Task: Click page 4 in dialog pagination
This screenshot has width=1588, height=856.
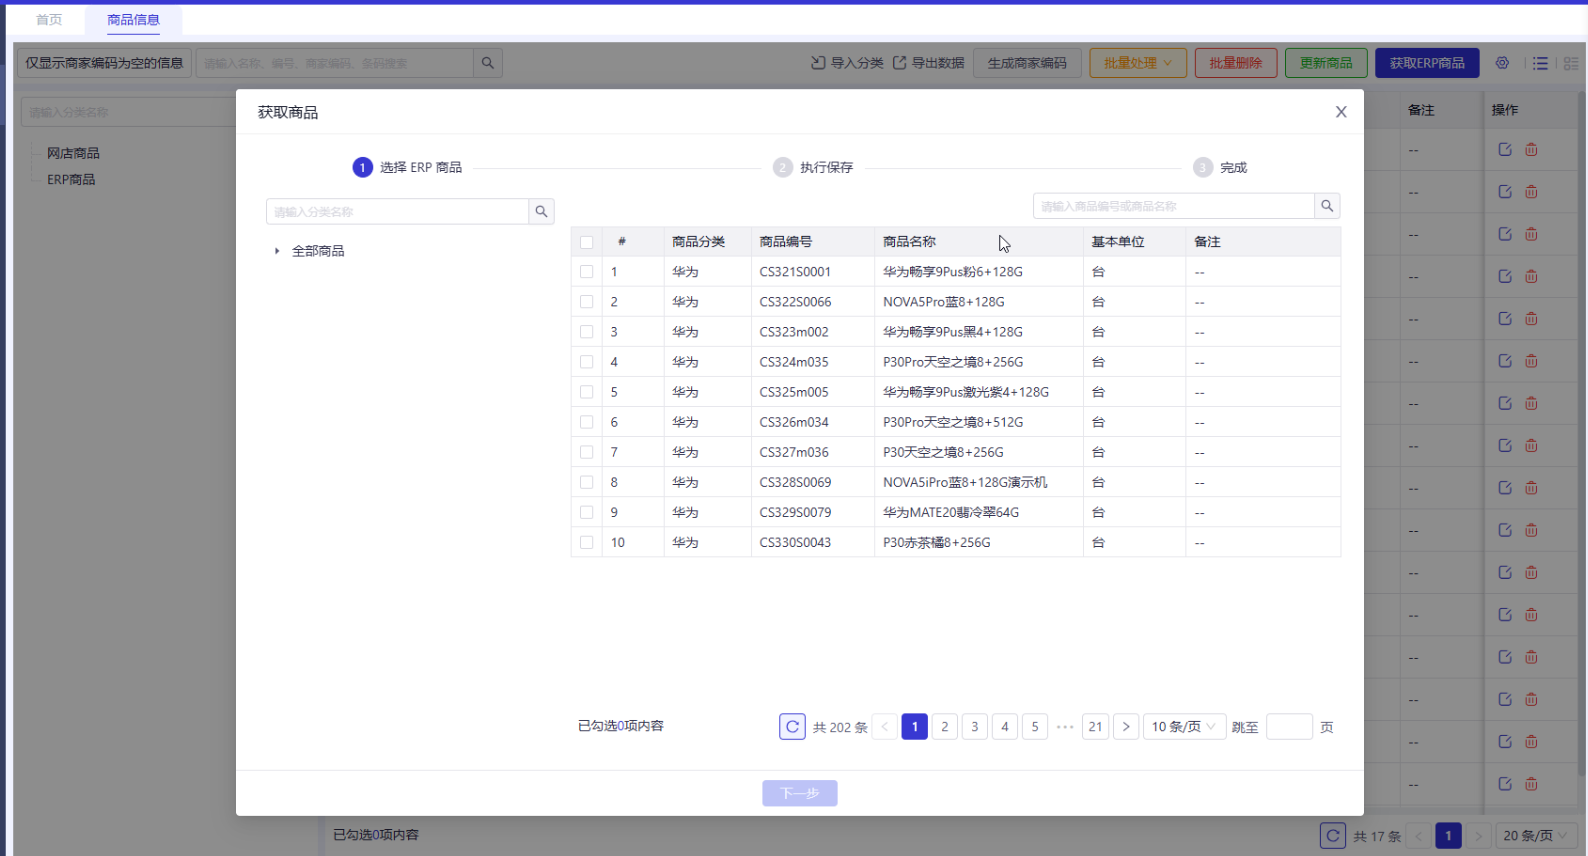Action: click(x=1005, y=727)
